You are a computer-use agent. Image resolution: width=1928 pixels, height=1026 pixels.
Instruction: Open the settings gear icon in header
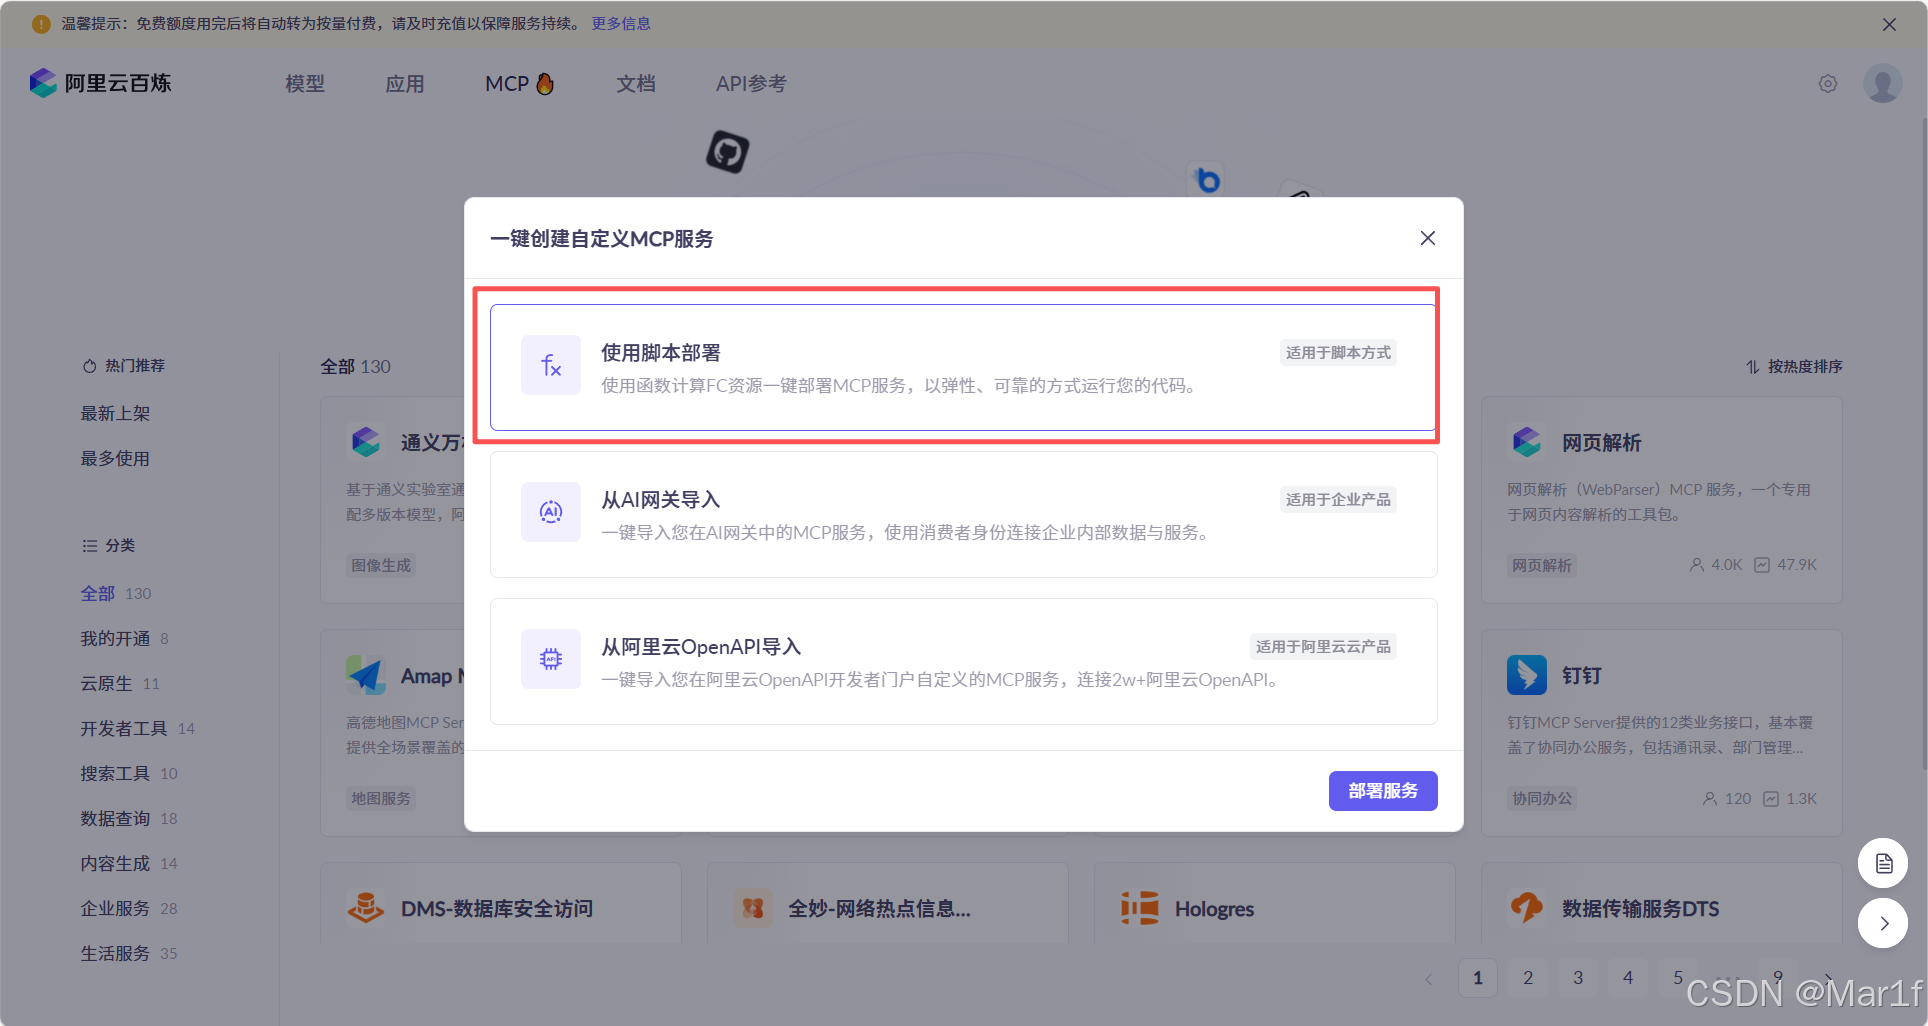click(x=1828, y=84)
